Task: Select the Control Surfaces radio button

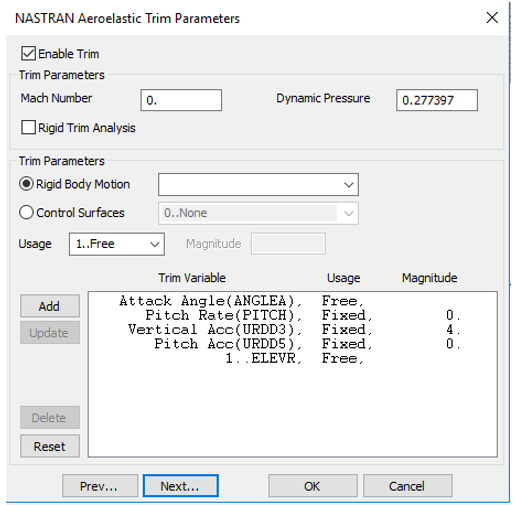Action: pos(26,212)
